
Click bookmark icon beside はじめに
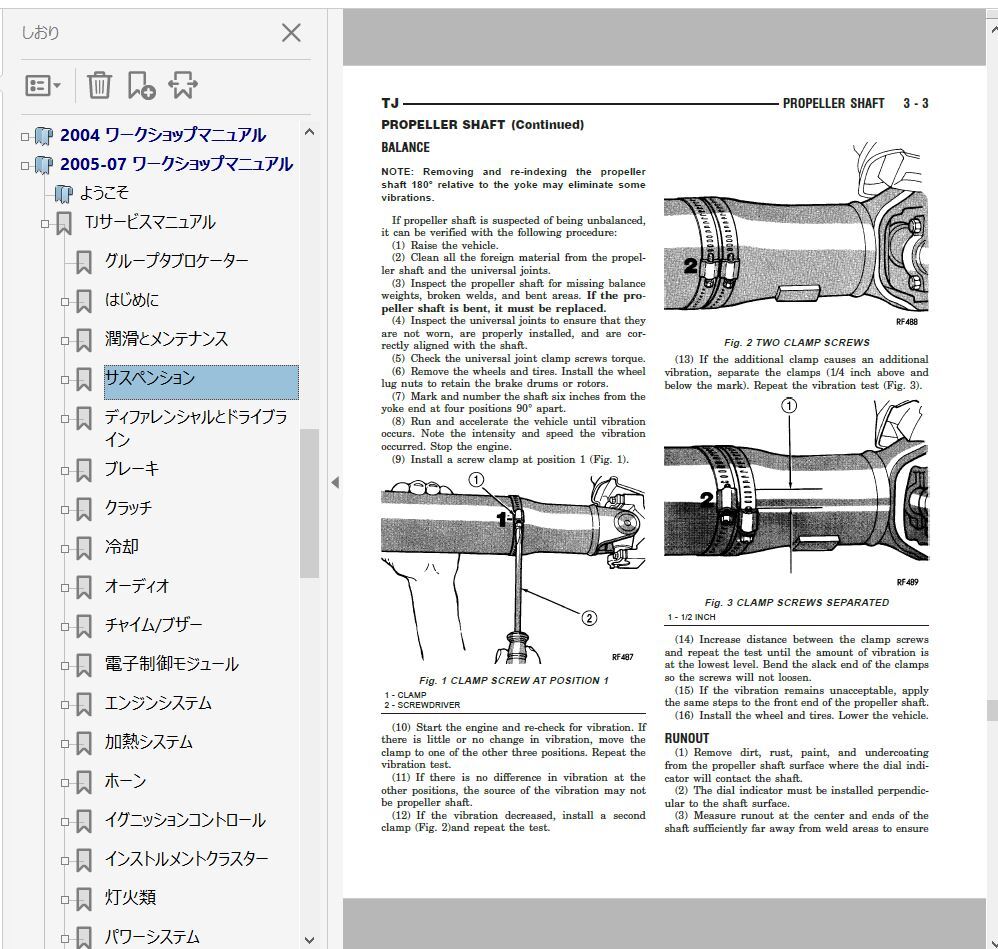[x=83, y=301]
